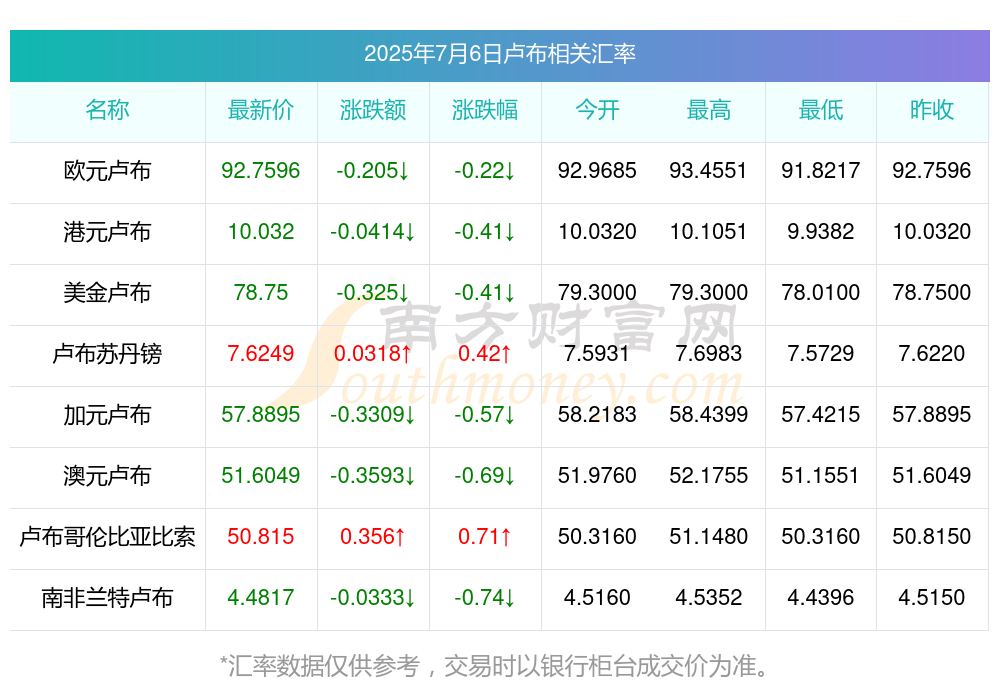The width and height of the screenshot is (1000, 698).
Task: Click low value 9.9382
Action: coord(821,232)
